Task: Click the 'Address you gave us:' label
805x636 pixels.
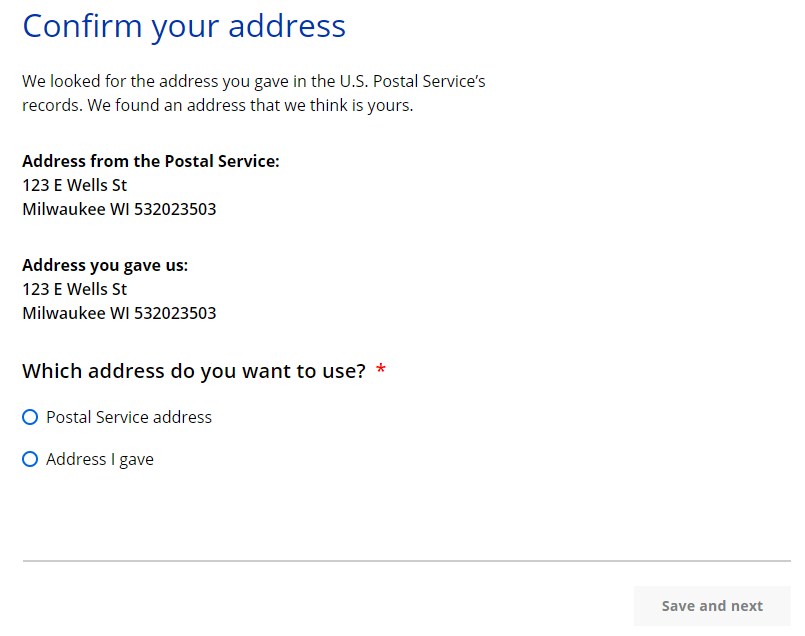Action: [x=105, y=265]
